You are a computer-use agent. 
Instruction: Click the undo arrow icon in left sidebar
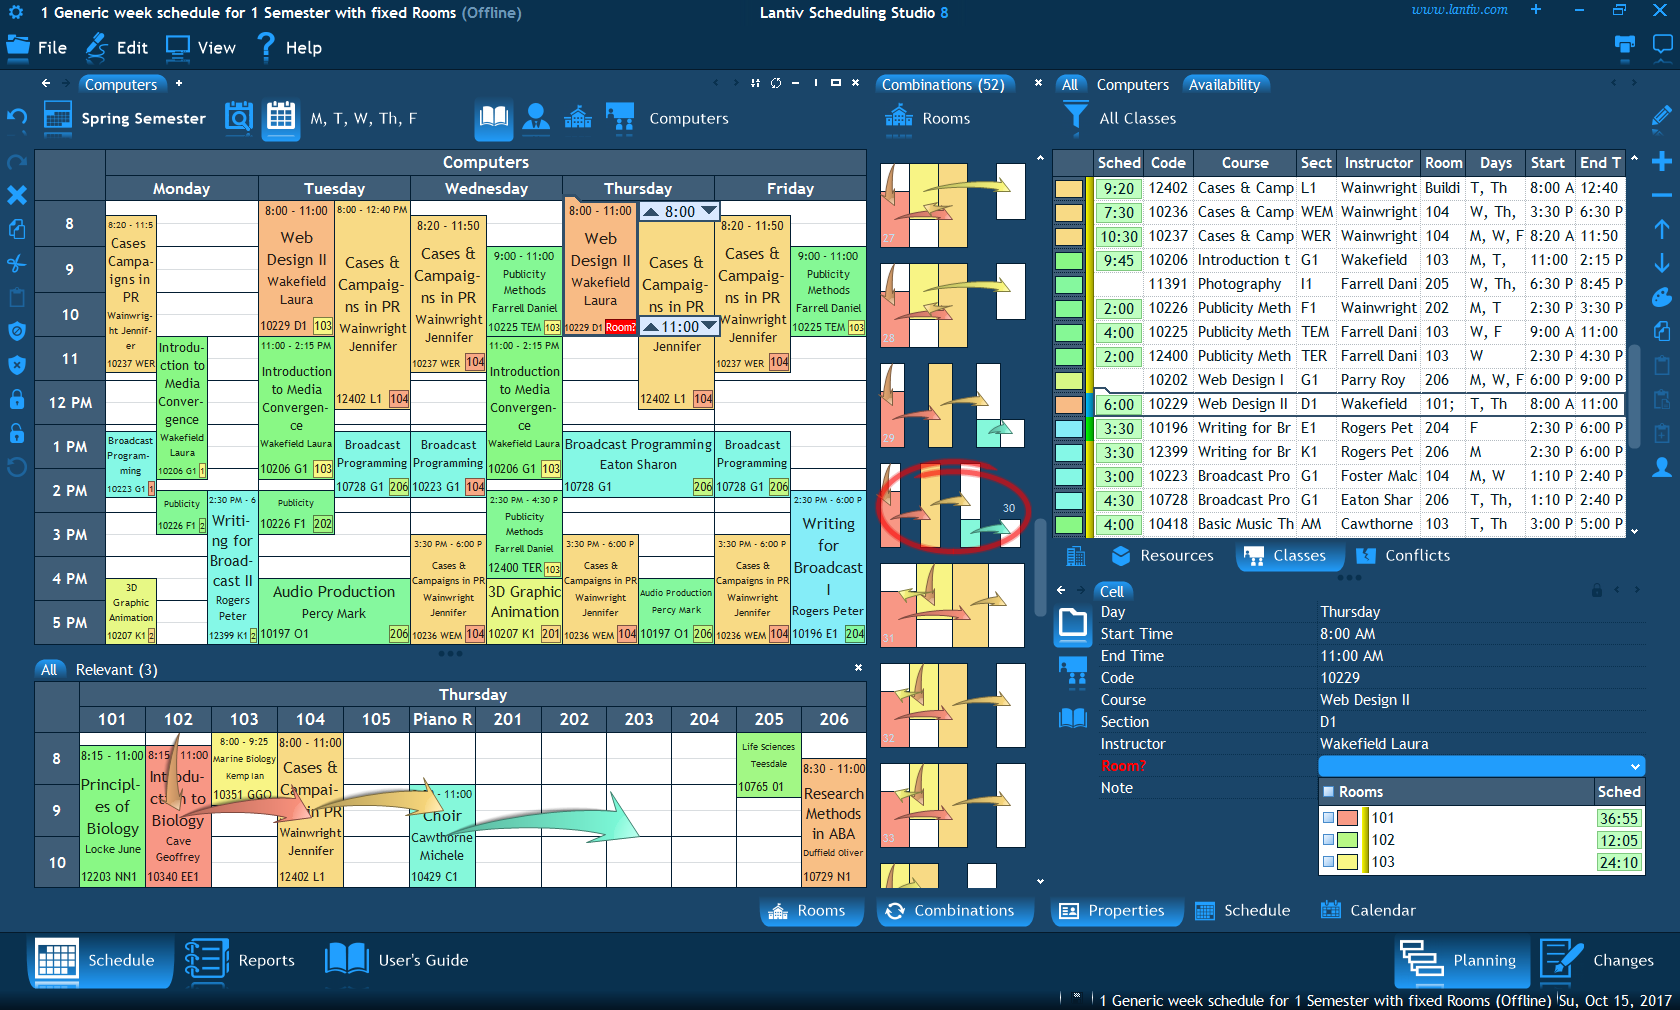coord(17,118)
